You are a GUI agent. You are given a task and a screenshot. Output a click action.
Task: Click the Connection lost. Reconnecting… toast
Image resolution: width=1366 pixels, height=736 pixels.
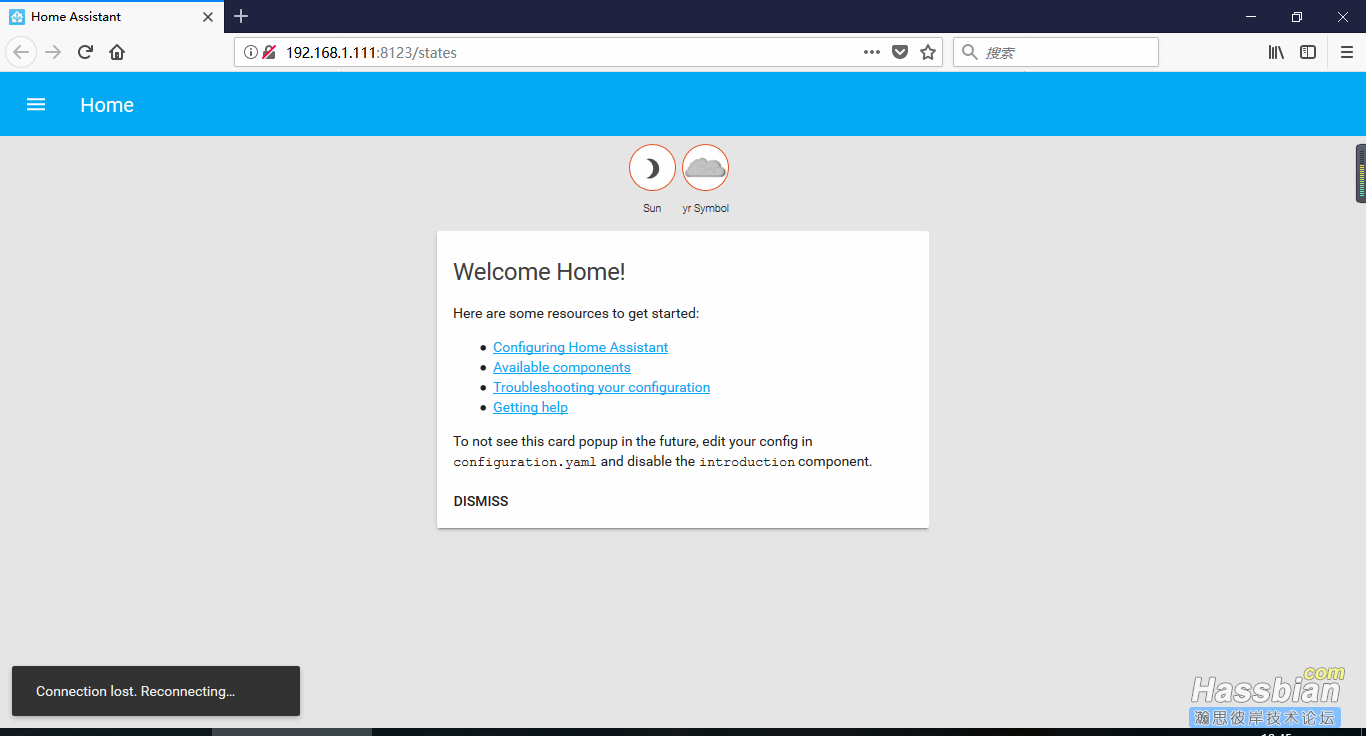point(156,691)
